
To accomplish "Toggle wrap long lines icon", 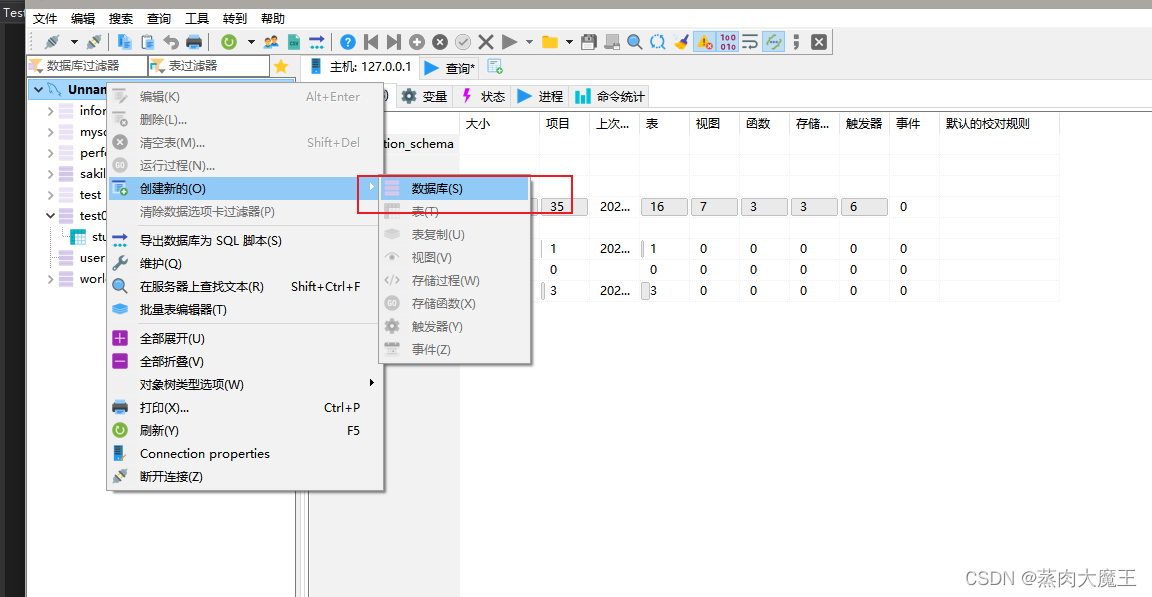I will pos(750,42).
